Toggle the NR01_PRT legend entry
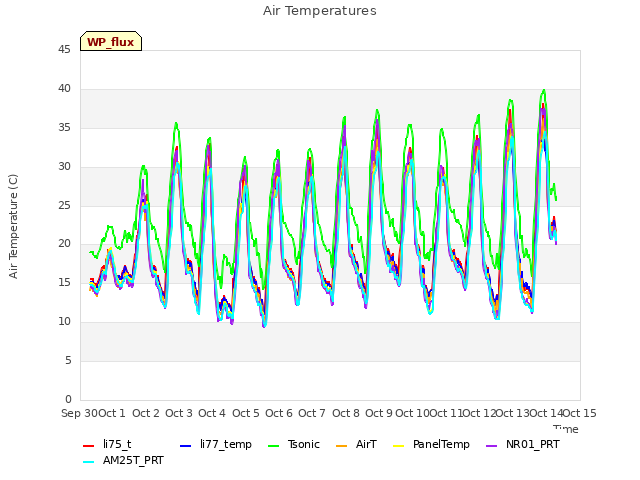The width and height of the screenshot is (640, 480). pyautogui.click(x=523, y=444)
